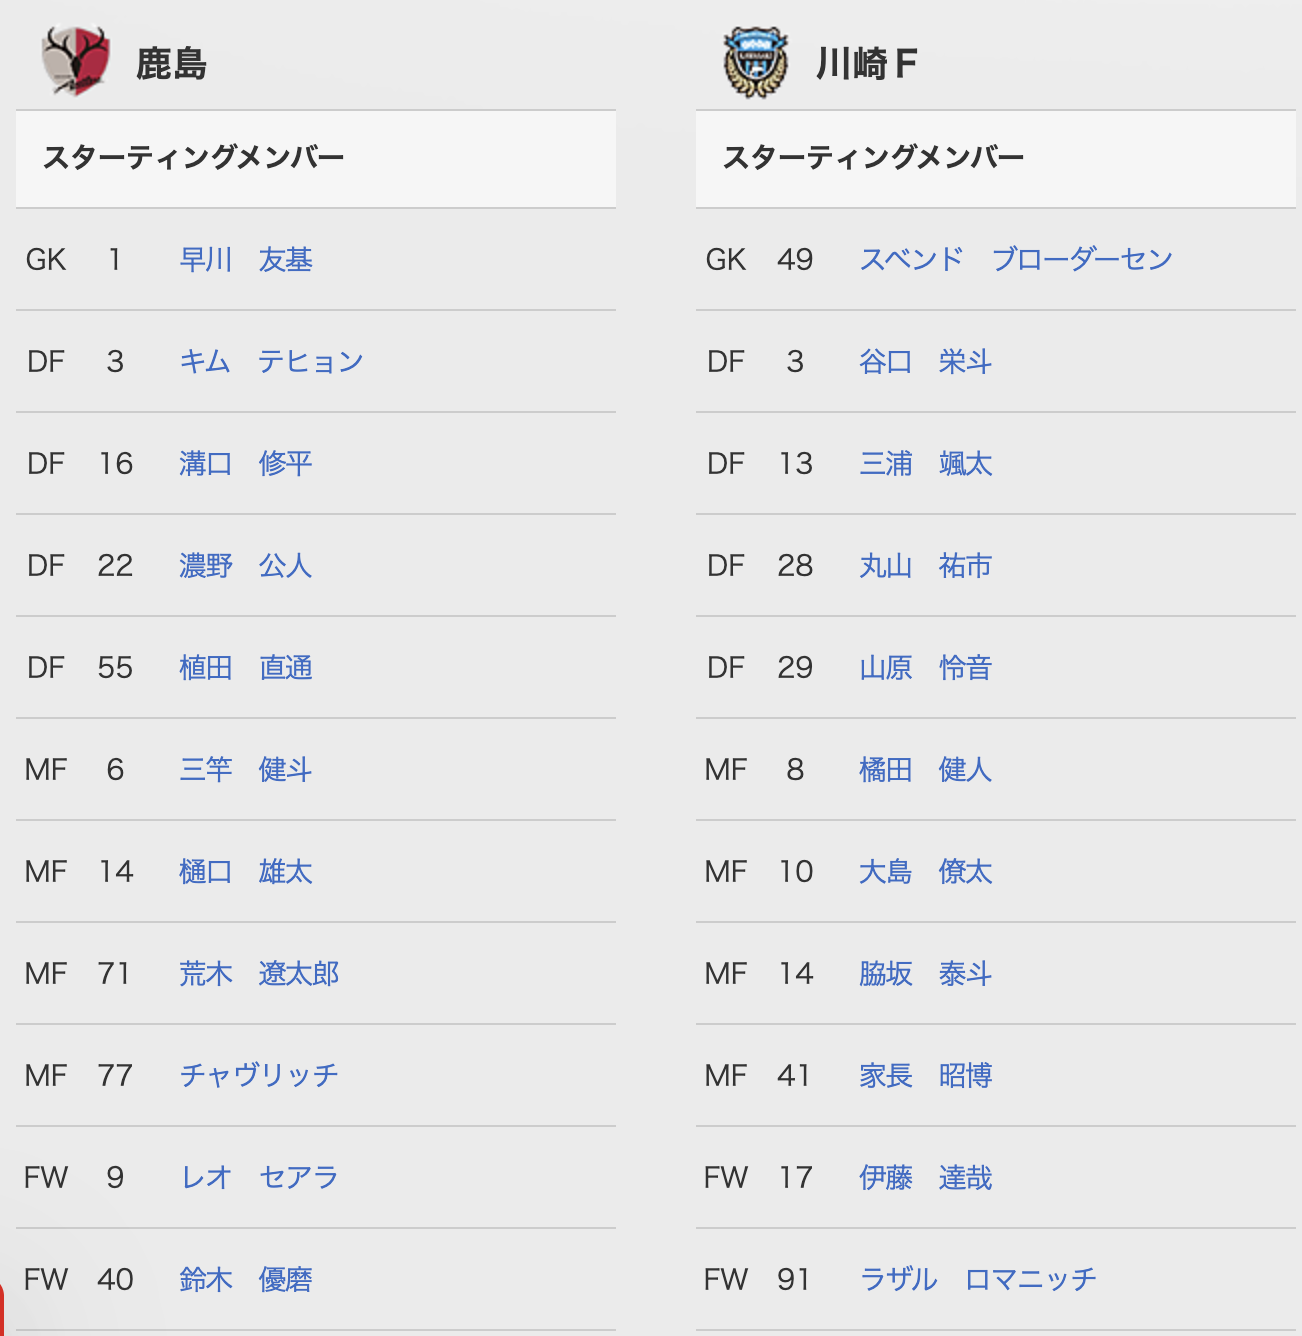Select forward 鈴木 優磨
This screenshot has height=1336, width=1302.
(x=246, y=1280)
